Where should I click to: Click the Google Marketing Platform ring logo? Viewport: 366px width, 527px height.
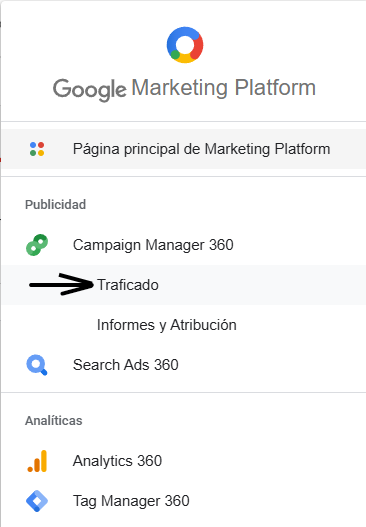pos(185,45)
